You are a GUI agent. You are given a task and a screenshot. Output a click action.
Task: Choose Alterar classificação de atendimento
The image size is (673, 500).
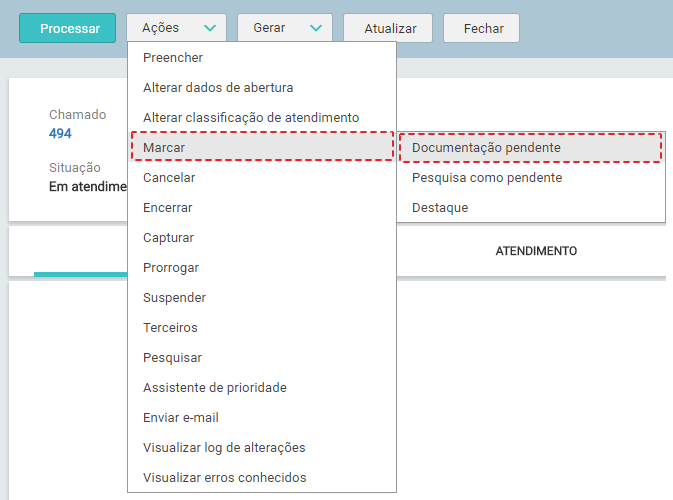click(x=262, y=118)
